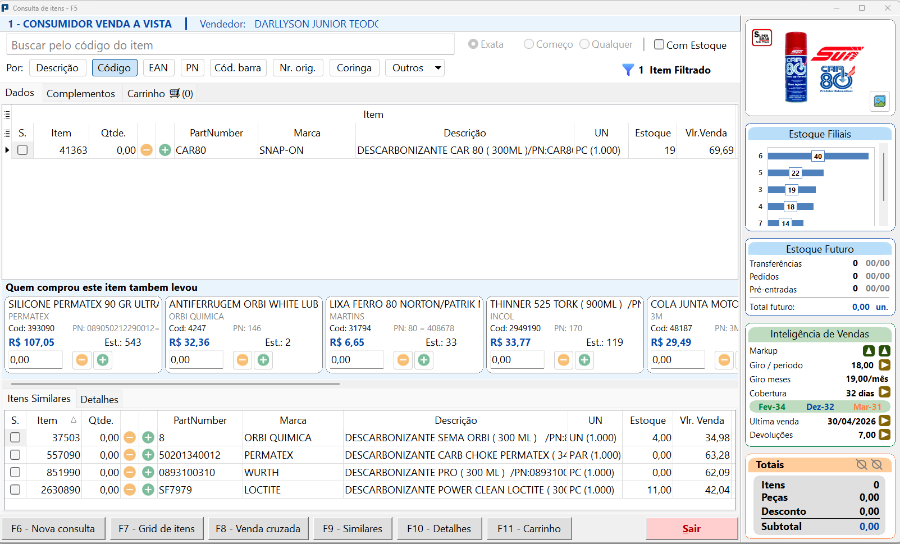Check the box for similar item 37503
The image size is (900, 544).
point(15,437)
